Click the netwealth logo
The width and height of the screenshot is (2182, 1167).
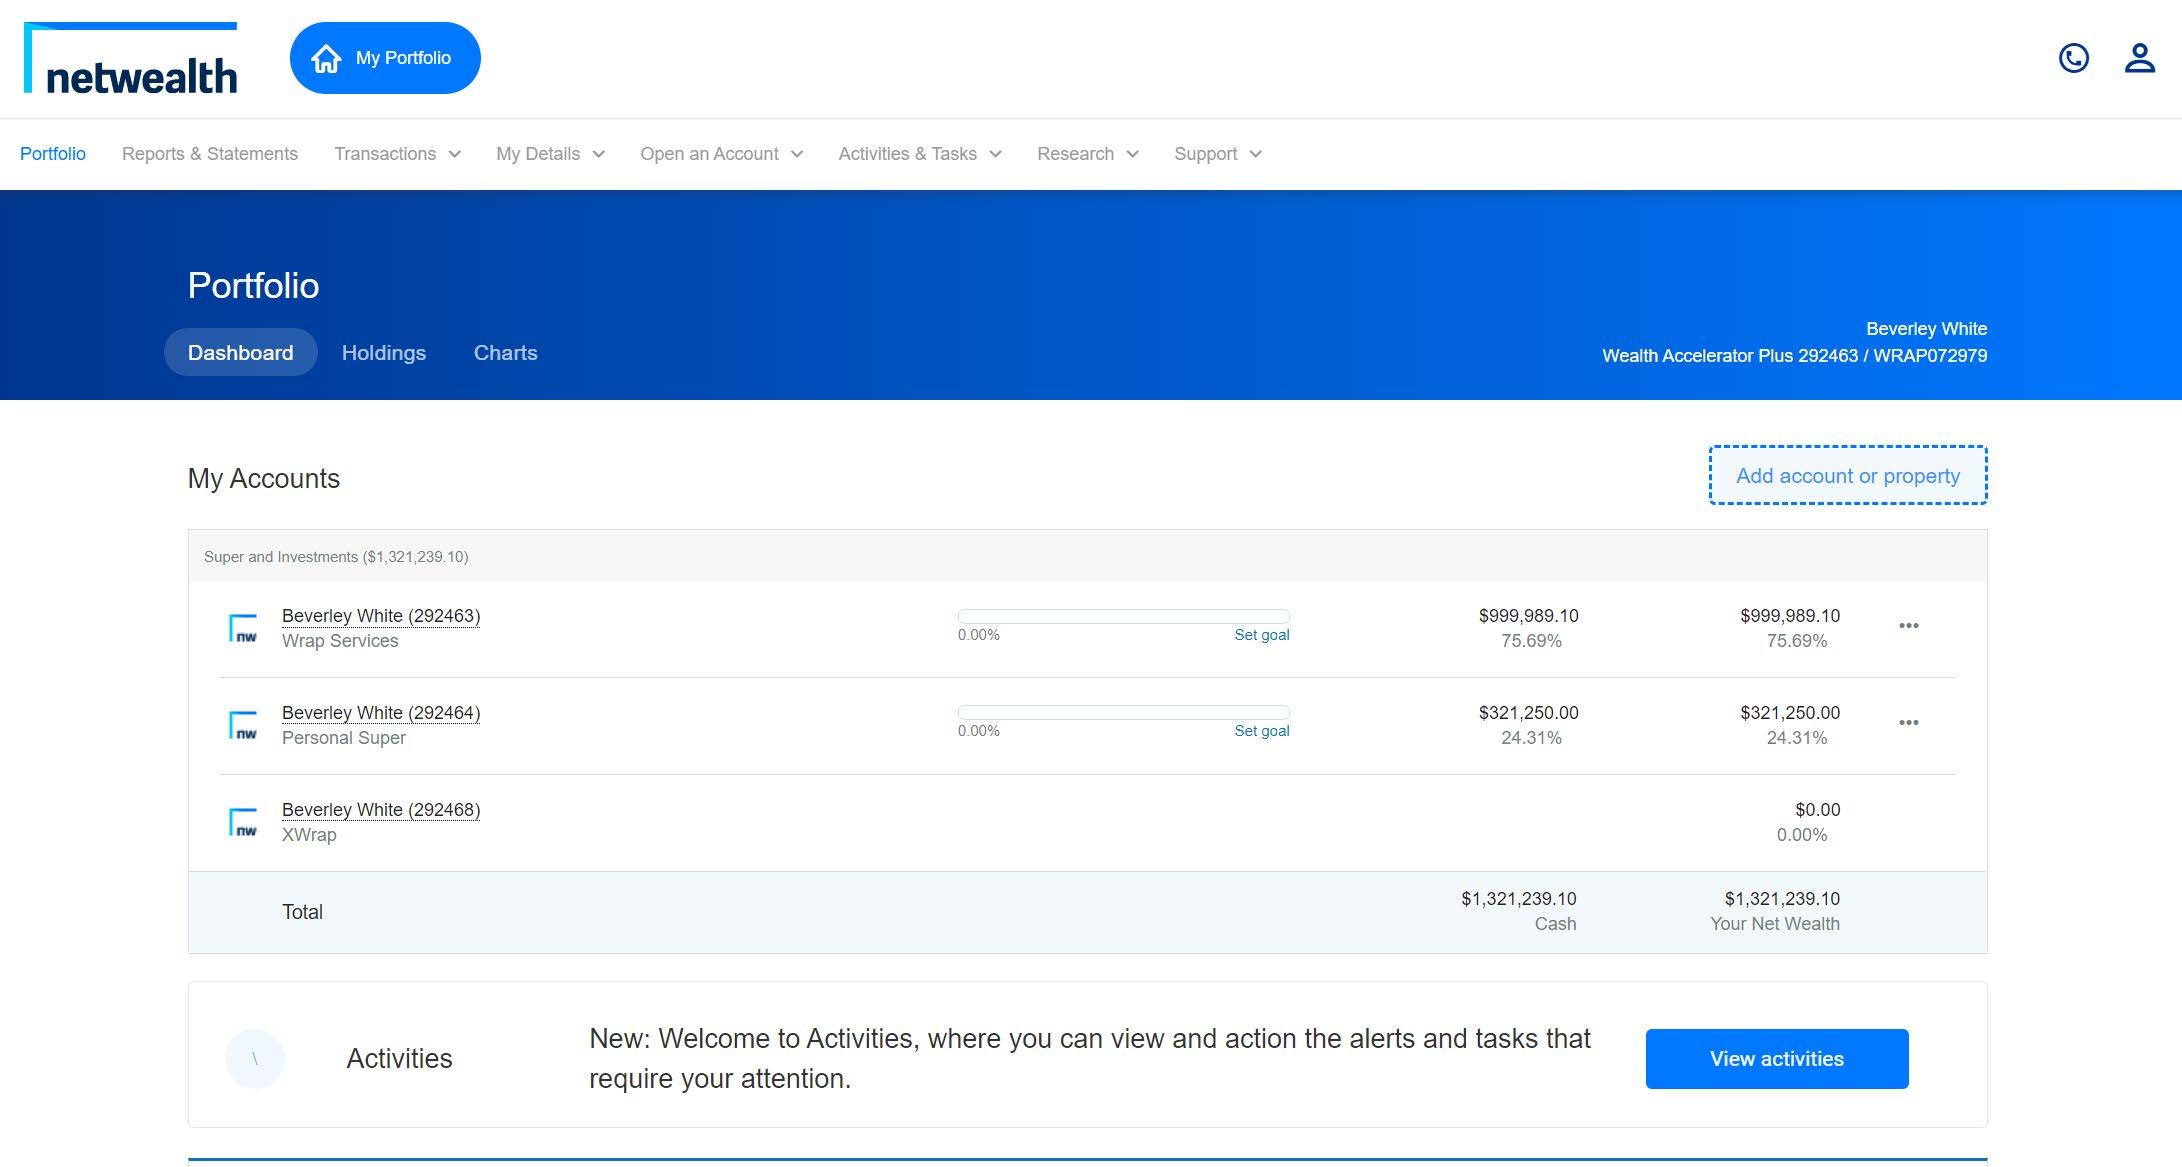coord(131,59)
